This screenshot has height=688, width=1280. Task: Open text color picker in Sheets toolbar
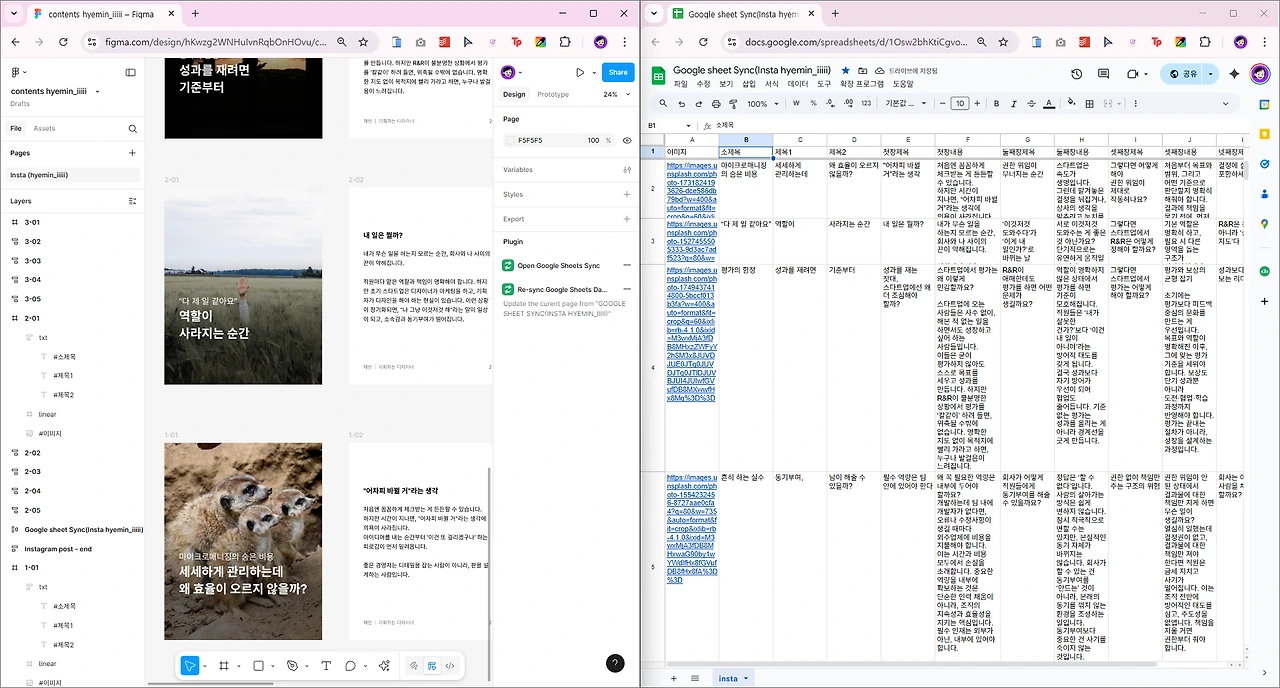click(1049, 104)
